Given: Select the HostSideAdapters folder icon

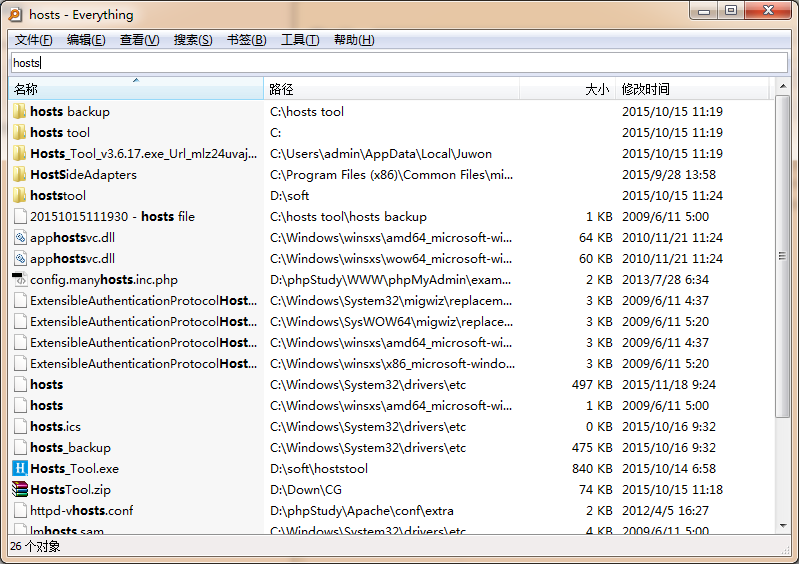Looking at the screenshot, I should (20, 175).
